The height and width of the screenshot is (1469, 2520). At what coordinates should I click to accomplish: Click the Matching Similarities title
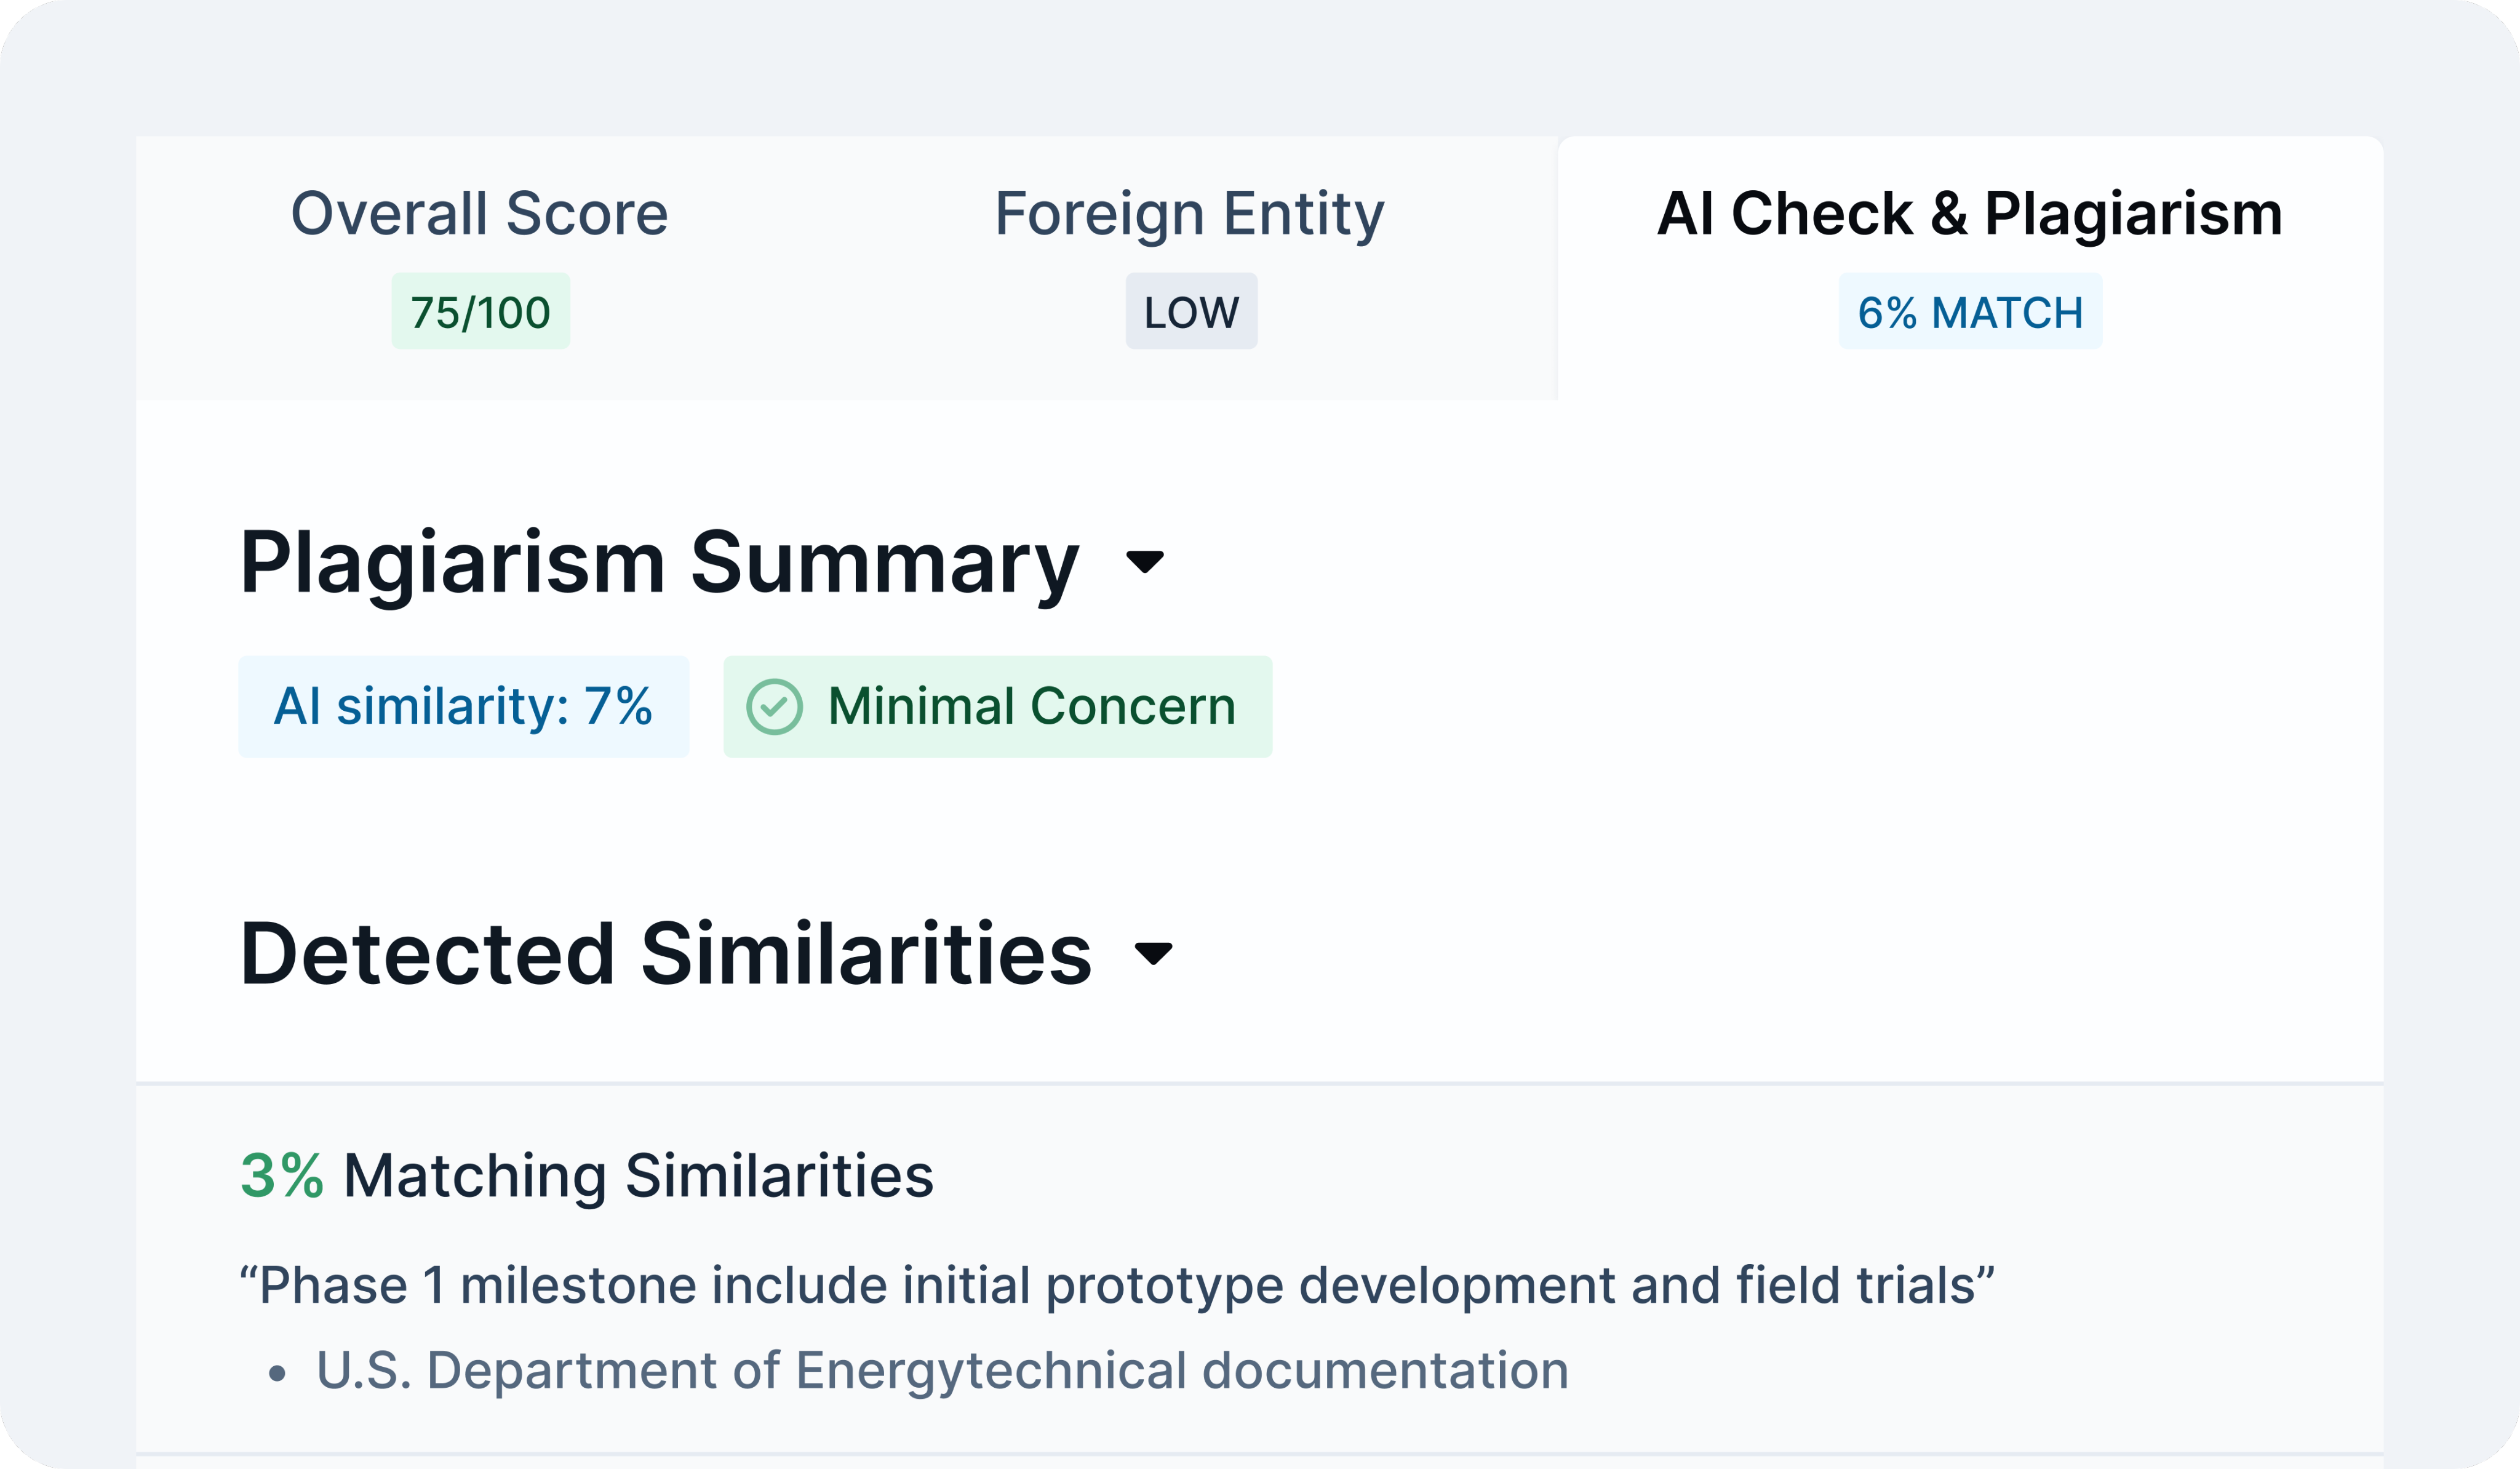(x=638, y=1175)
